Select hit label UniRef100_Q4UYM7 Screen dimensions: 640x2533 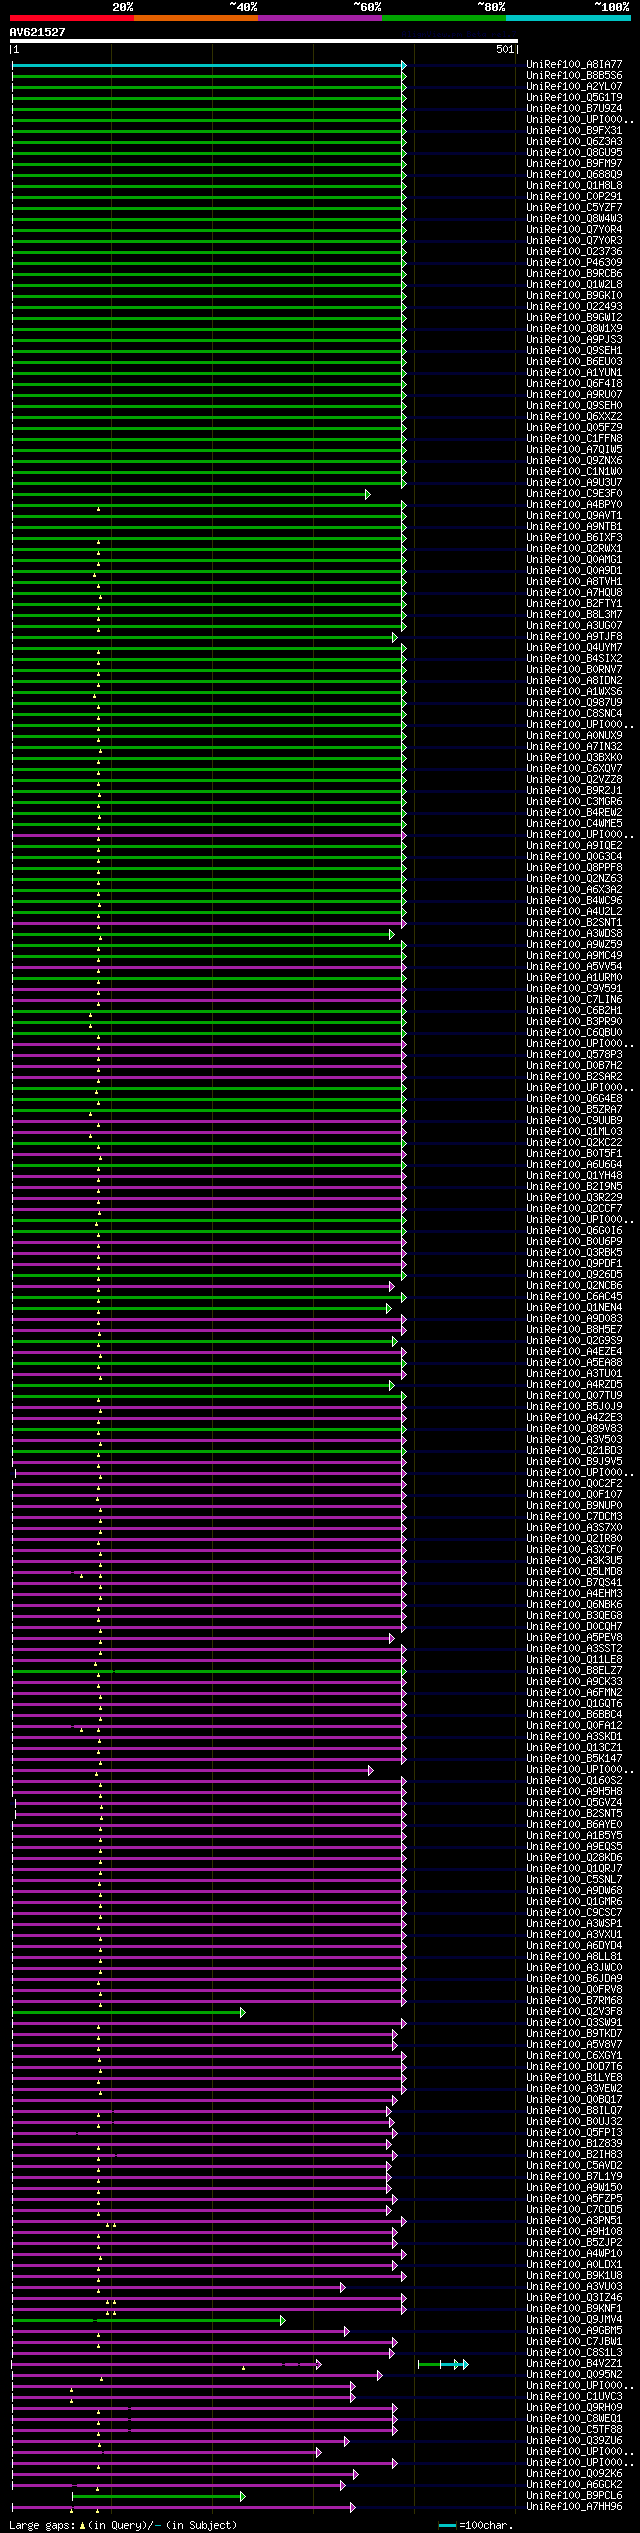tap(574, 648)
